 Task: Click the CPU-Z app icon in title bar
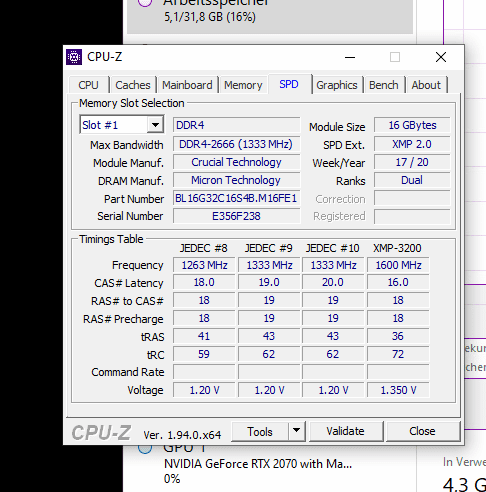(x=74, y=57)
